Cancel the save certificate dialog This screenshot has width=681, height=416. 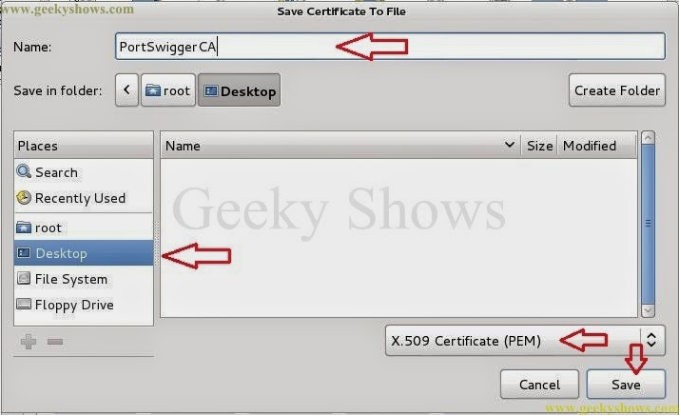point(539,384)
